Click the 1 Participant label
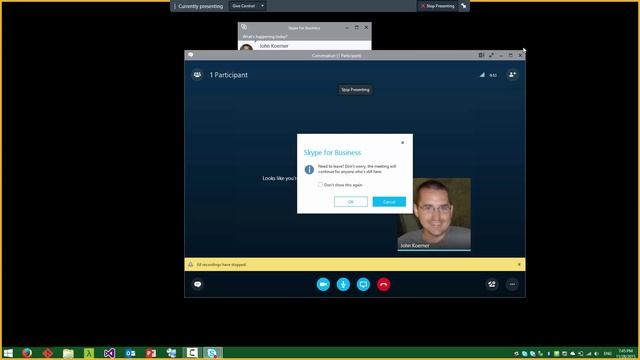The height and width of the screenshot is (360, 640). (x=229, y=75)
